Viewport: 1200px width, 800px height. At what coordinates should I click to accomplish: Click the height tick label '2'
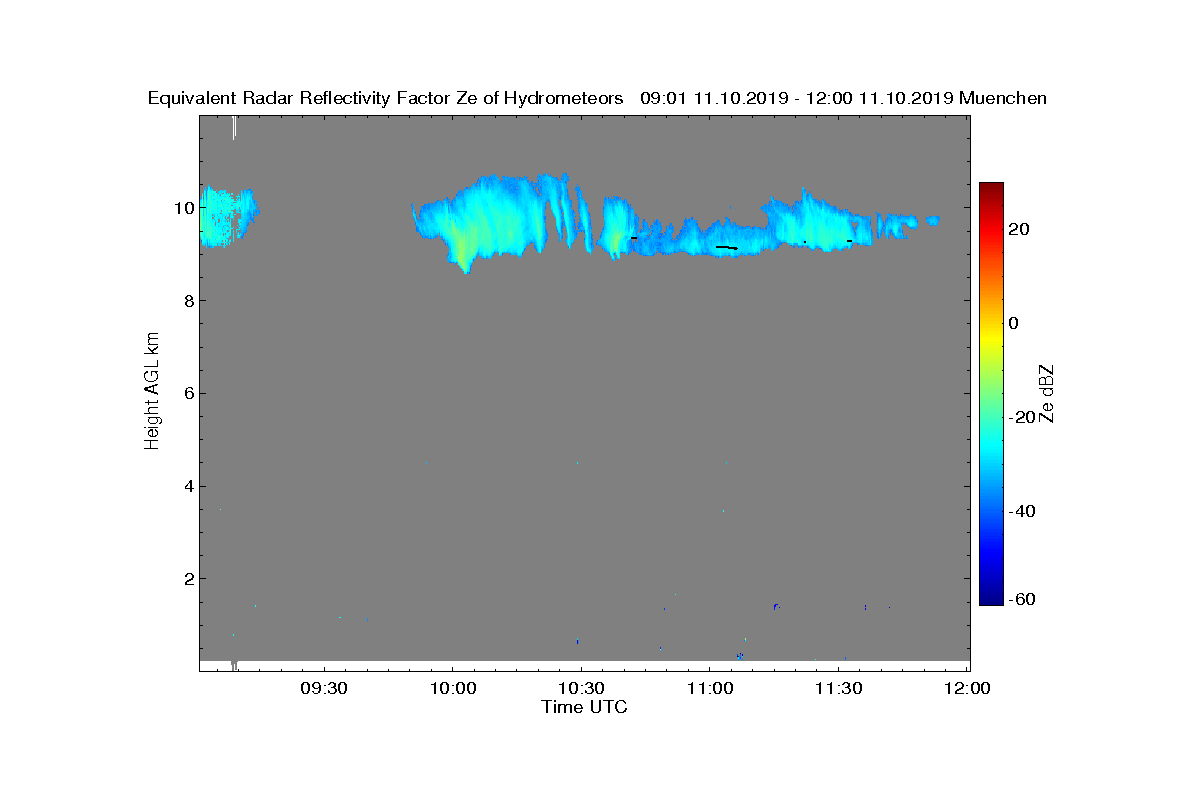pyautogui.click(x=187, y=578)
